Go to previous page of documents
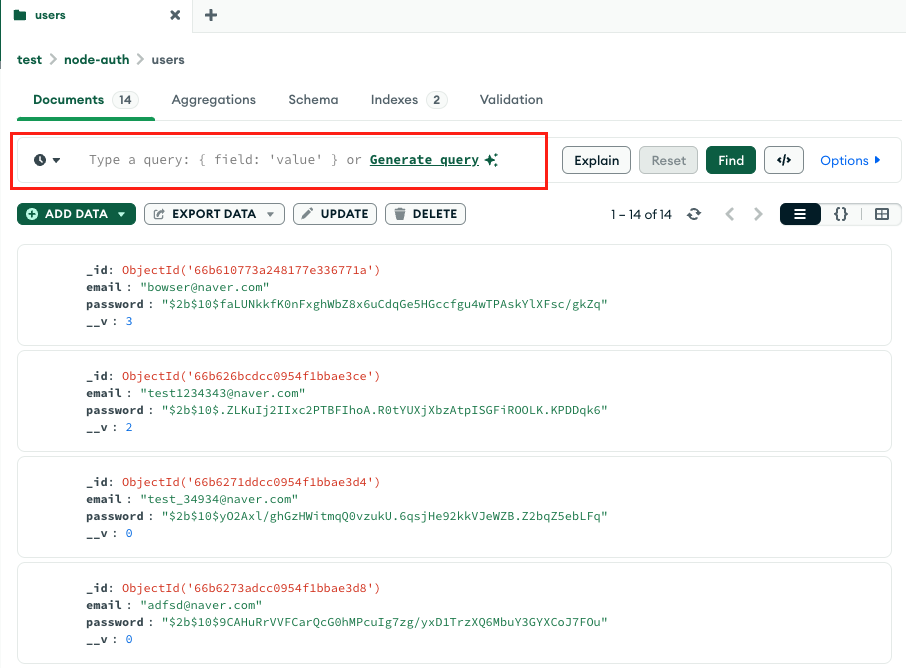The width and height of the screenshot is (906, 668). point(730,214)
